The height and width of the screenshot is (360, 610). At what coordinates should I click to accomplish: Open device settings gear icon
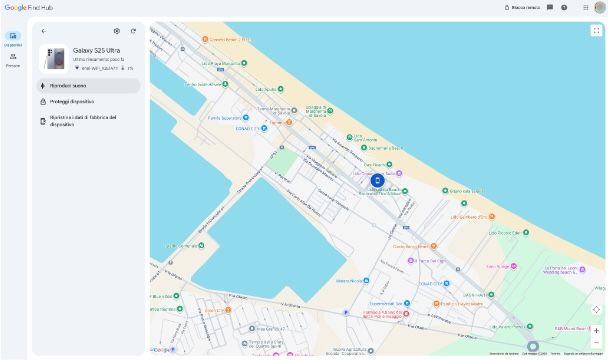coord(117,31)
